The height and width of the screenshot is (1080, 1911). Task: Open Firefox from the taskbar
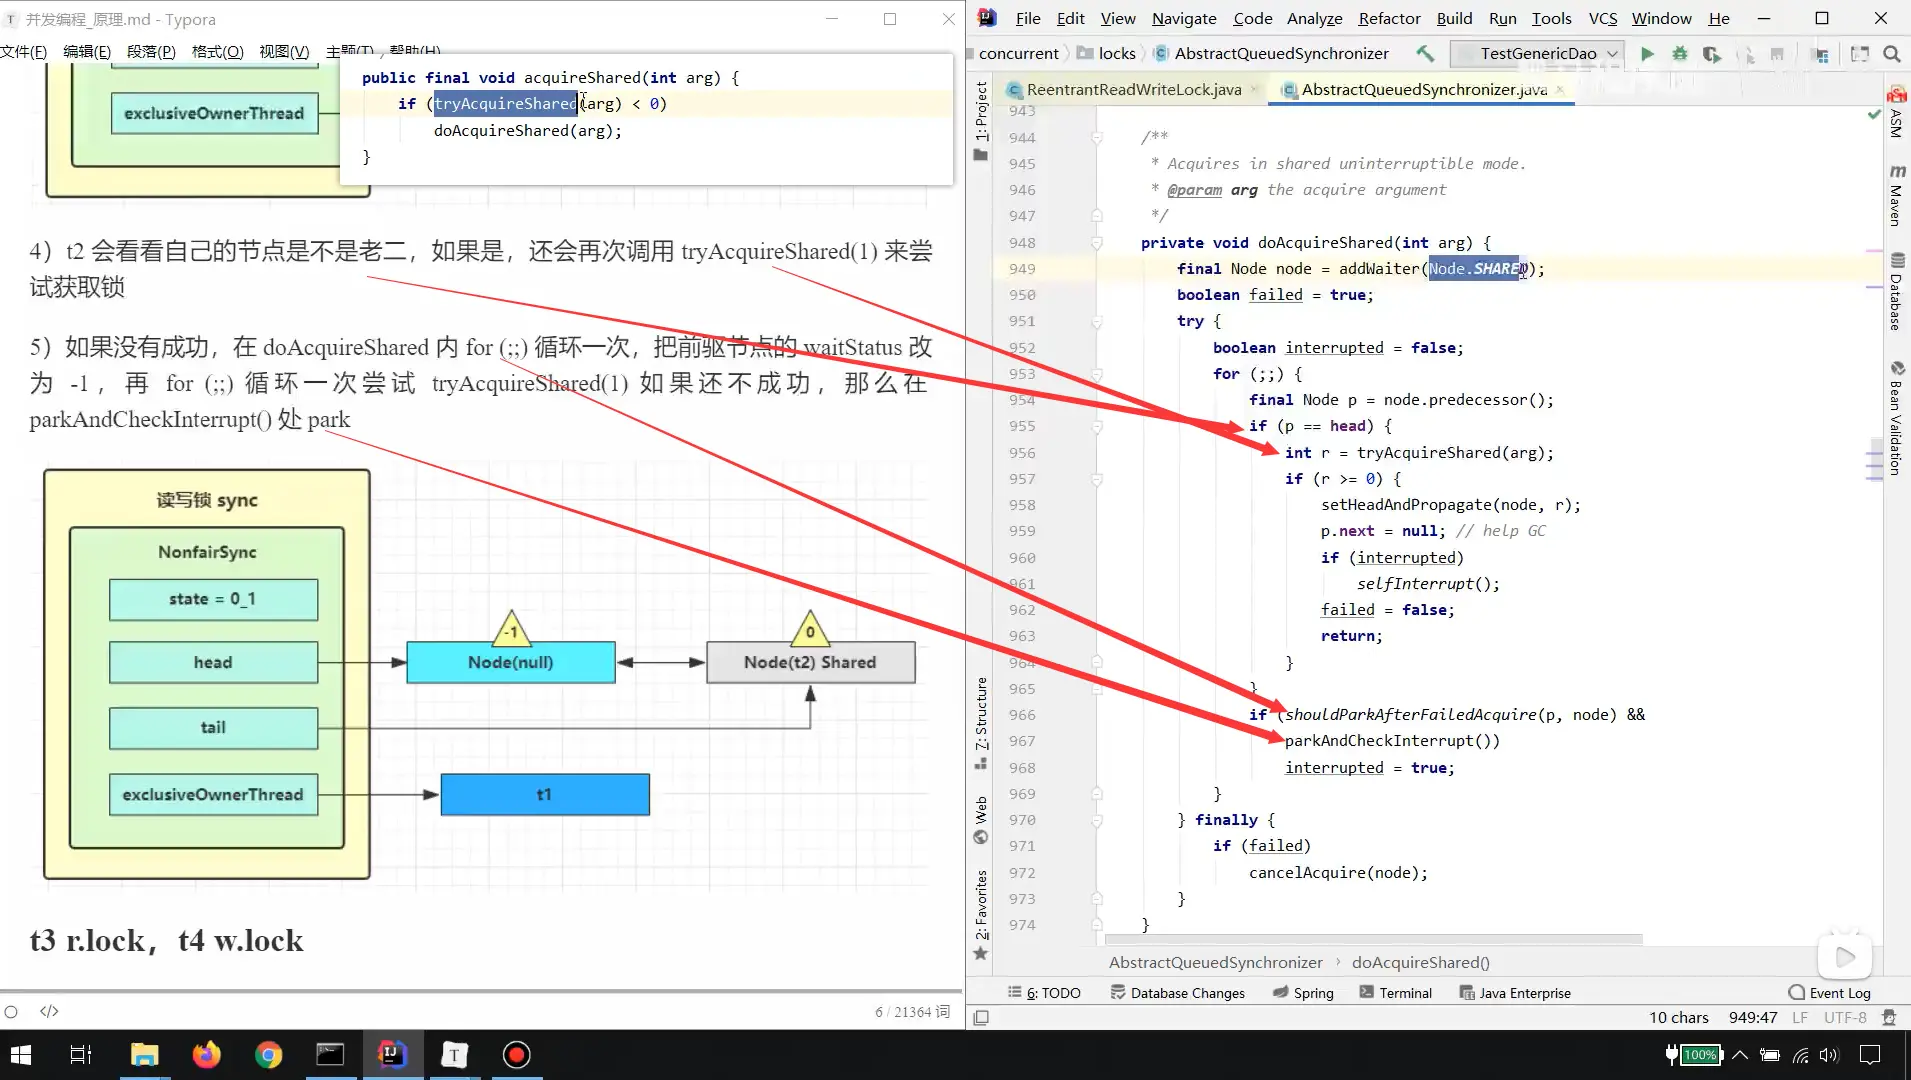pyautogui.click(x=207, y=1054)
